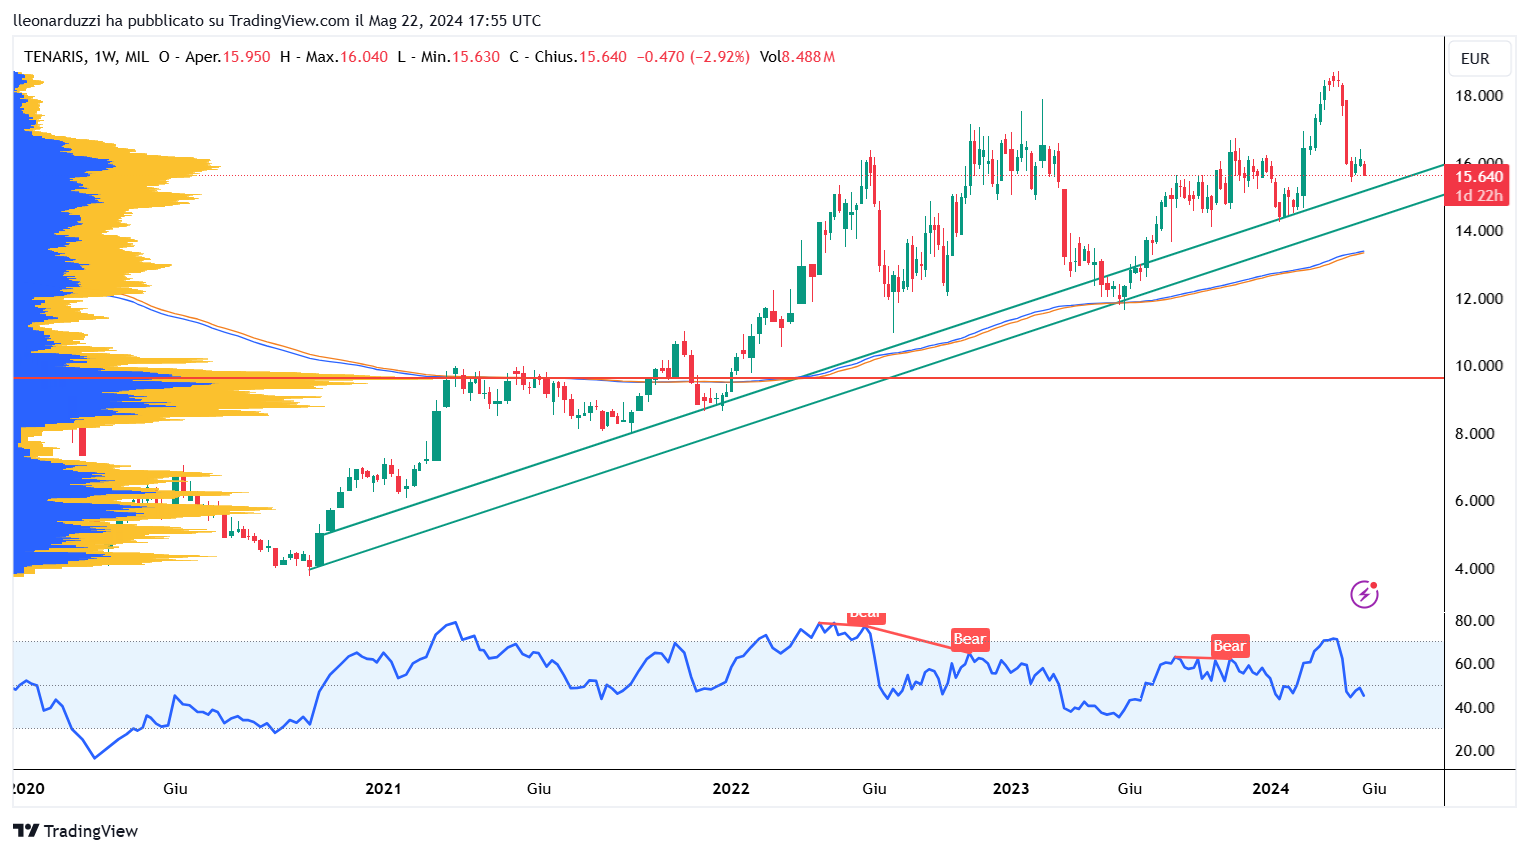The height and width of the screenshot is (854, 1529).
Task: Click the 2023 time axis label
Action: click(1011, 789)
